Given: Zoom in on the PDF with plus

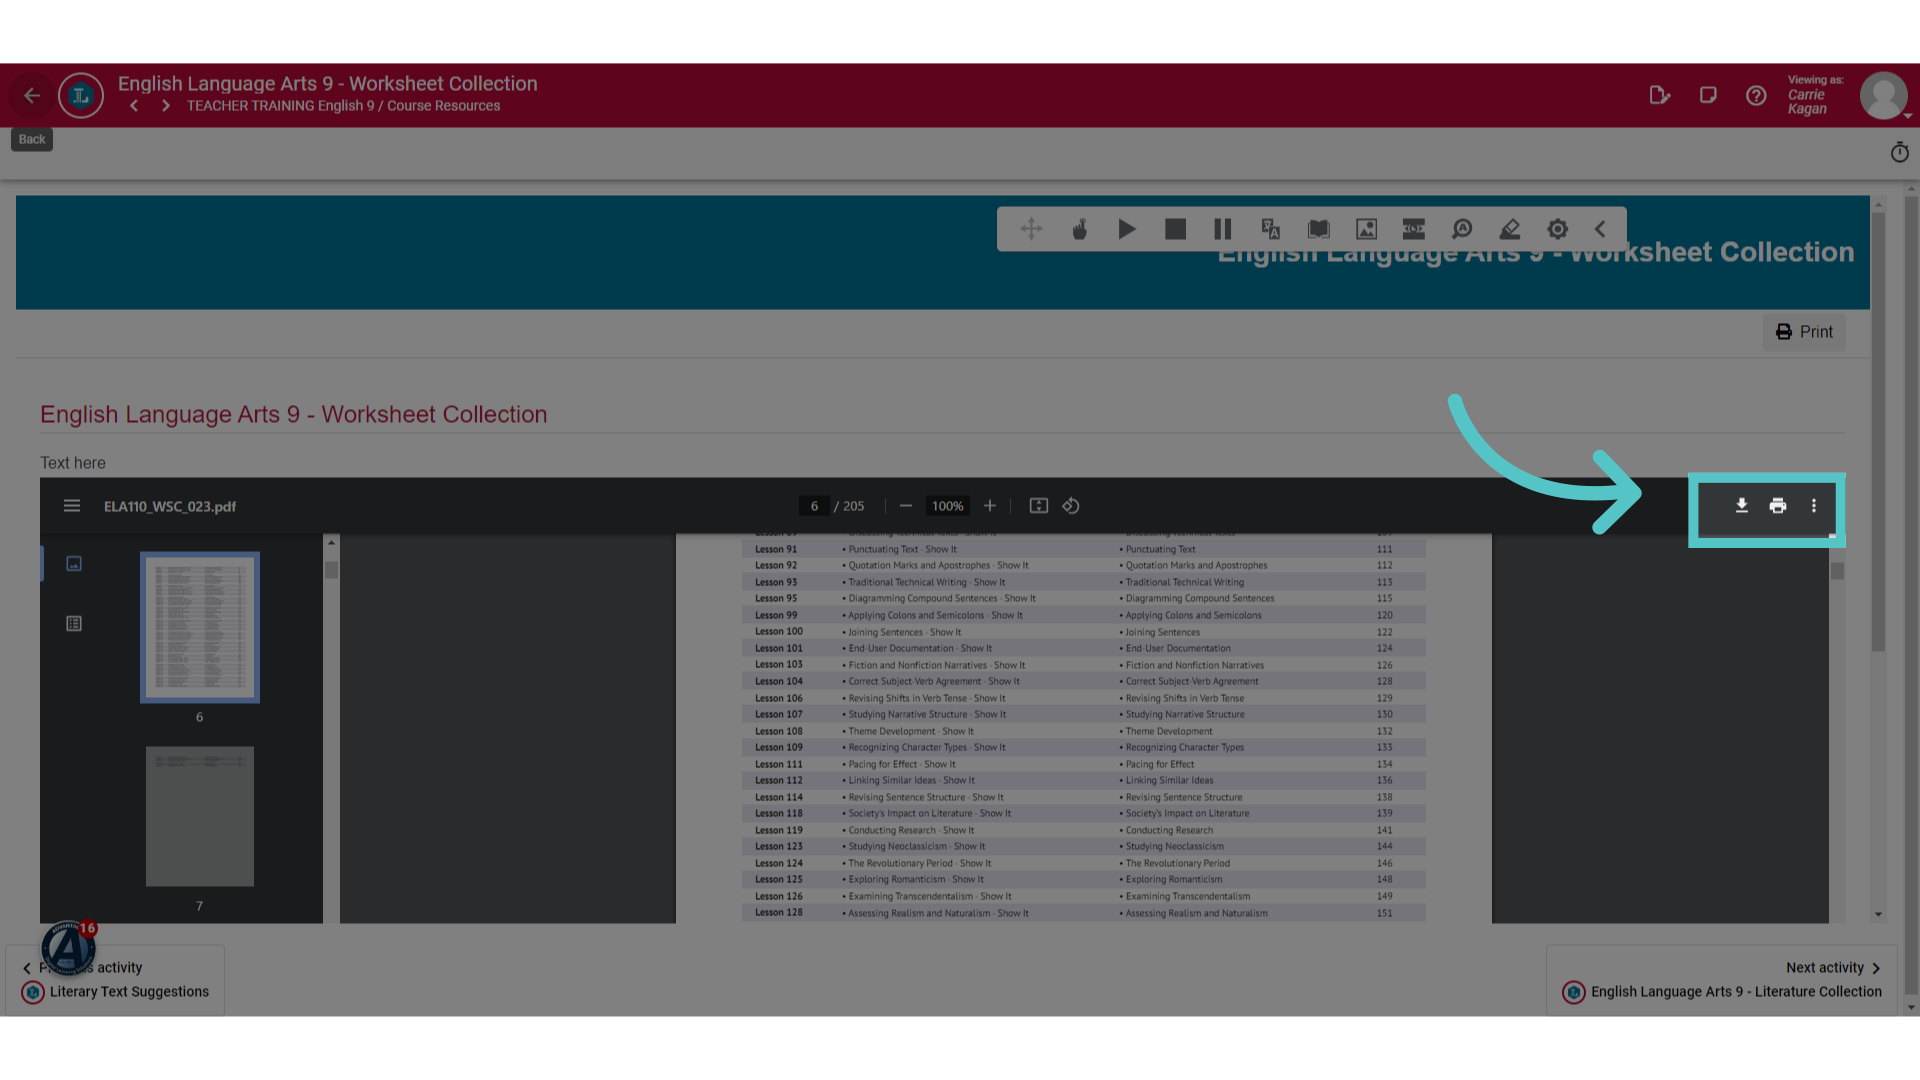Looking at the screenshot, I should [x=990, y=506].
